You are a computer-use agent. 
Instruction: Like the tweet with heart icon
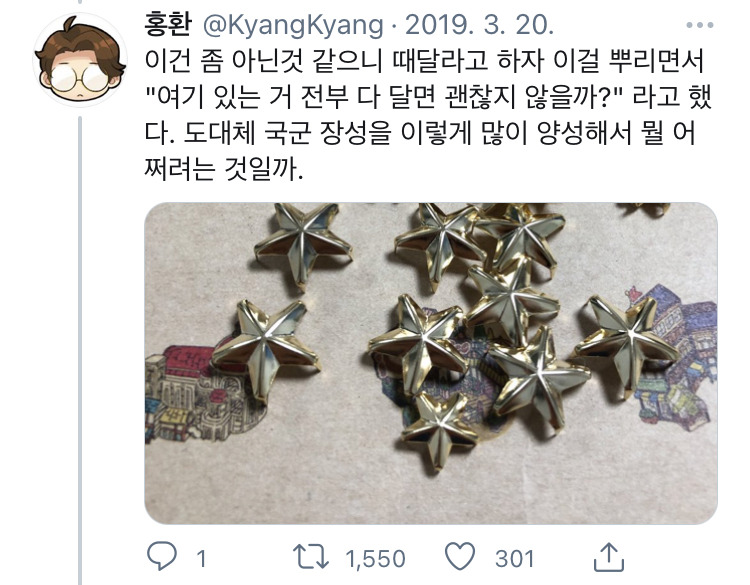[460, 556]
